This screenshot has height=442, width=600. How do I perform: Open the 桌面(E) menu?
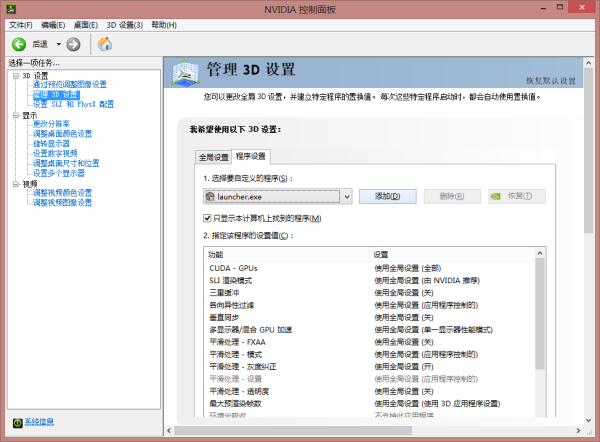(x=86, y=25)
